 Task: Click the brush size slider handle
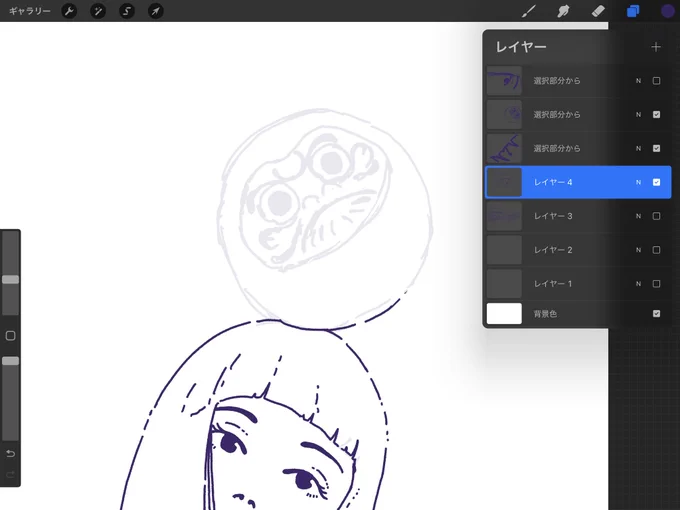[x=10, y=280]
